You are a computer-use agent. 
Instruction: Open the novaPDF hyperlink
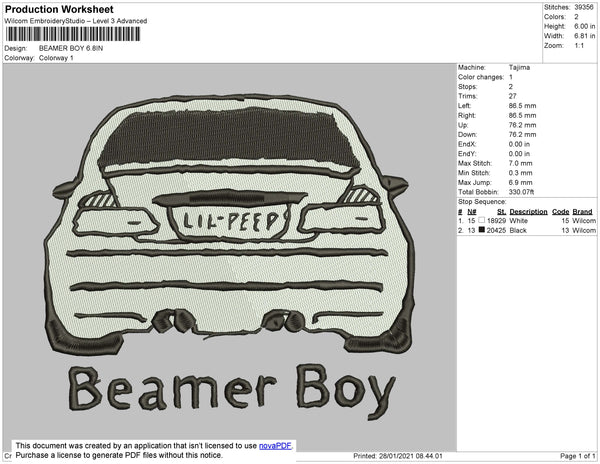275,446
